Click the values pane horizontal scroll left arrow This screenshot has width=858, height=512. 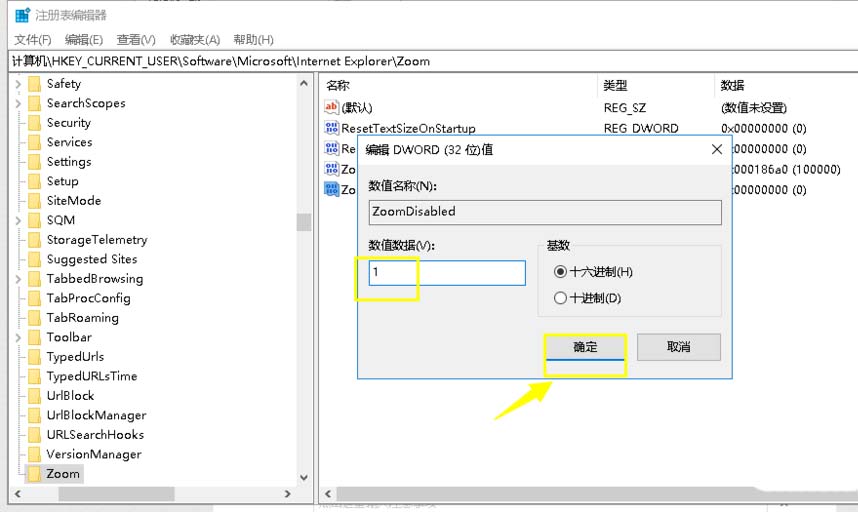pos(328,493)
